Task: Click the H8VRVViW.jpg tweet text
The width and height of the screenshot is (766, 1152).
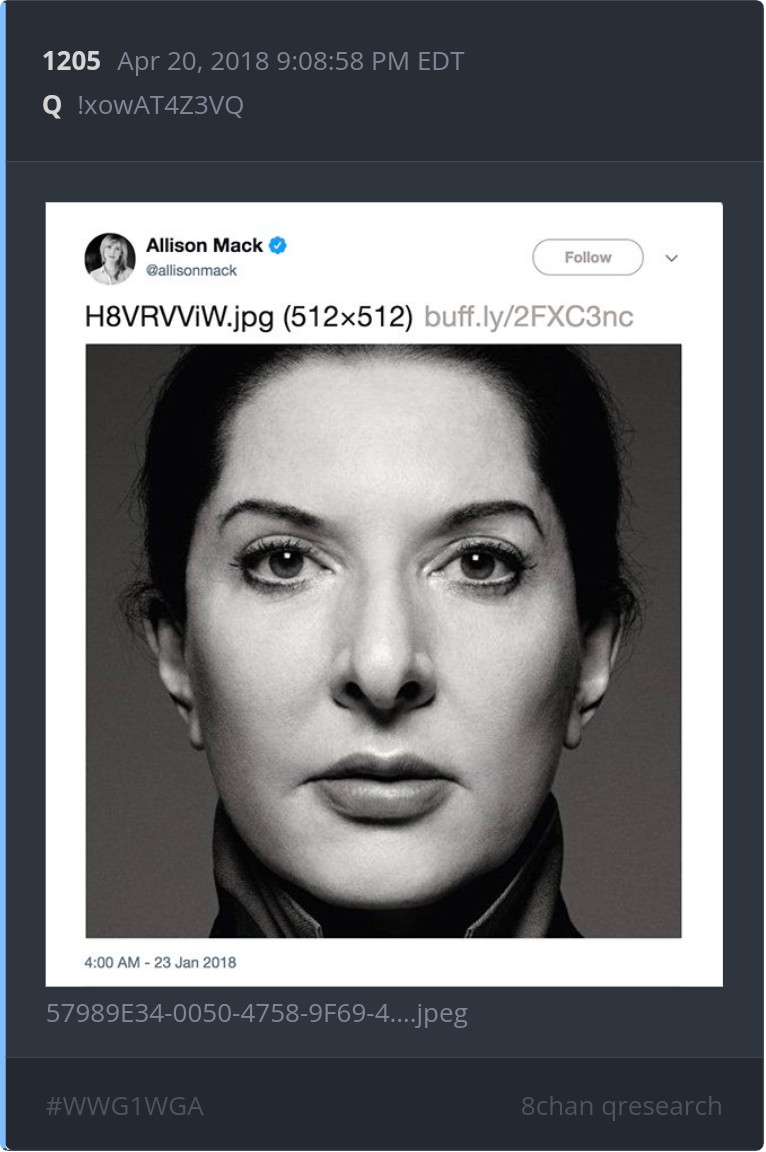Action: [x=179, y=317]
